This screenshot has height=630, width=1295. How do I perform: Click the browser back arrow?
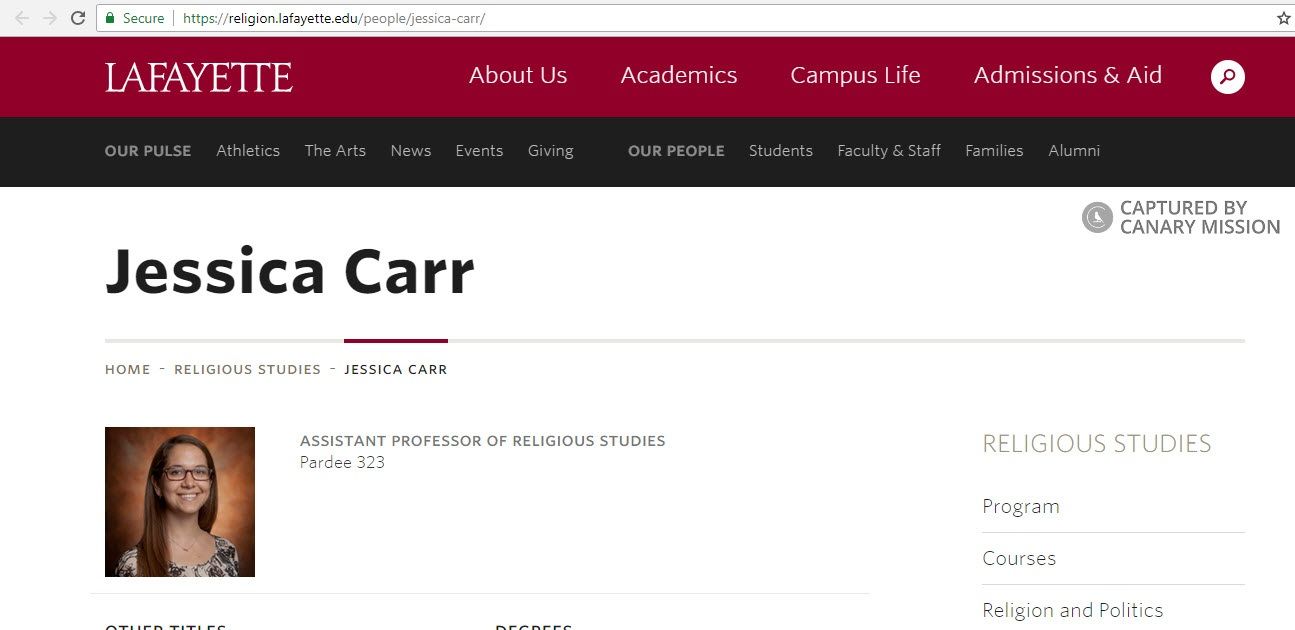(22, 17)
